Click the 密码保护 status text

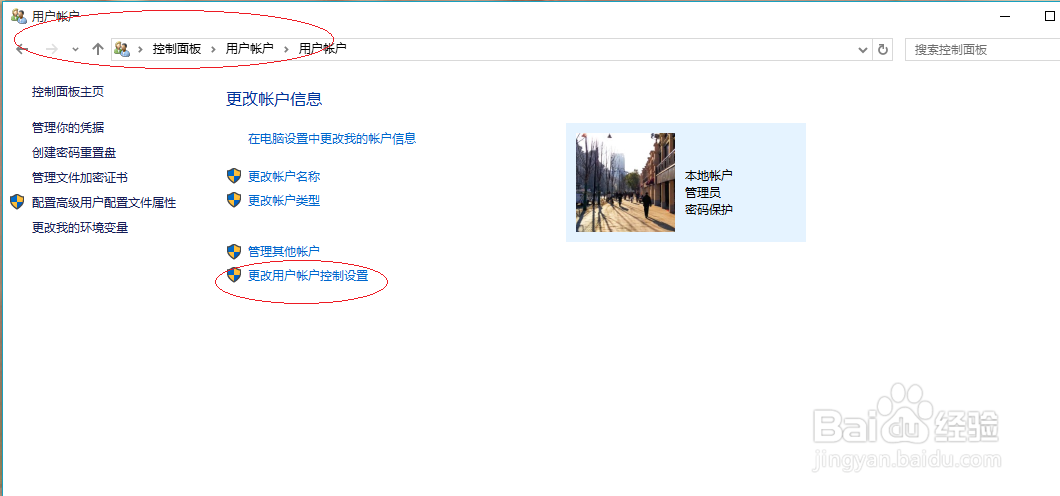708,209
